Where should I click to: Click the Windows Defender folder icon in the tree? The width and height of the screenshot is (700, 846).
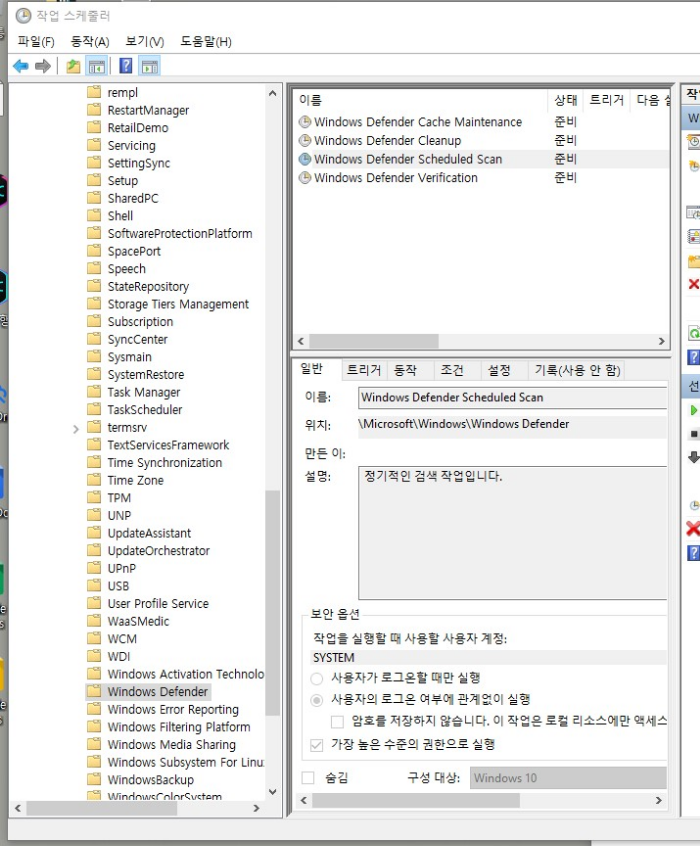[x=94, y=691]
